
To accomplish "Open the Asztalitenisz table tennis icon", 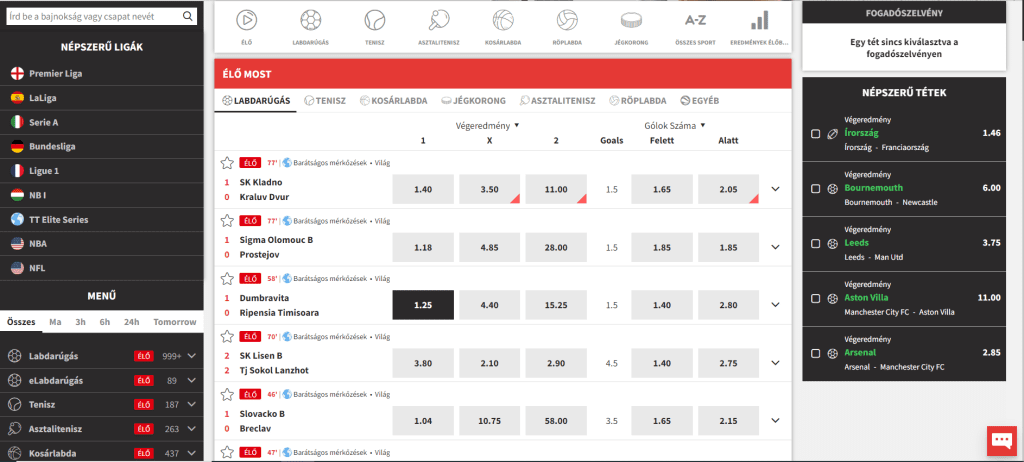I will coord(439,21).
